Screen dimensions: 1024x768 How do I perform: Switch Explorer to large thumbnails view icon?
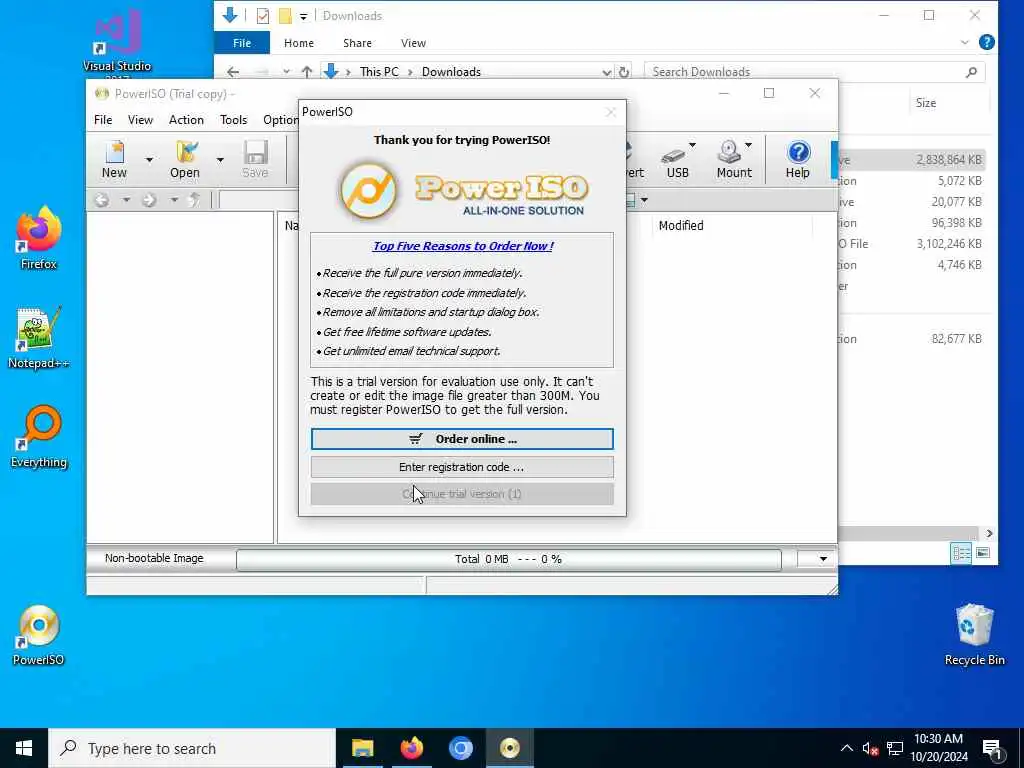pos(983,553)
